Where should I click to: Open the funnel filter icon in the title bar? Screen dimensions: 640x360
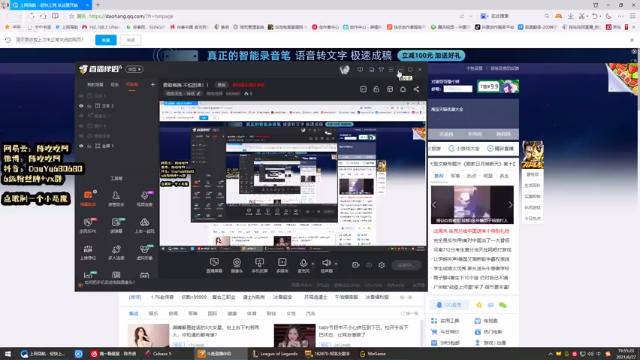(381, 69)
